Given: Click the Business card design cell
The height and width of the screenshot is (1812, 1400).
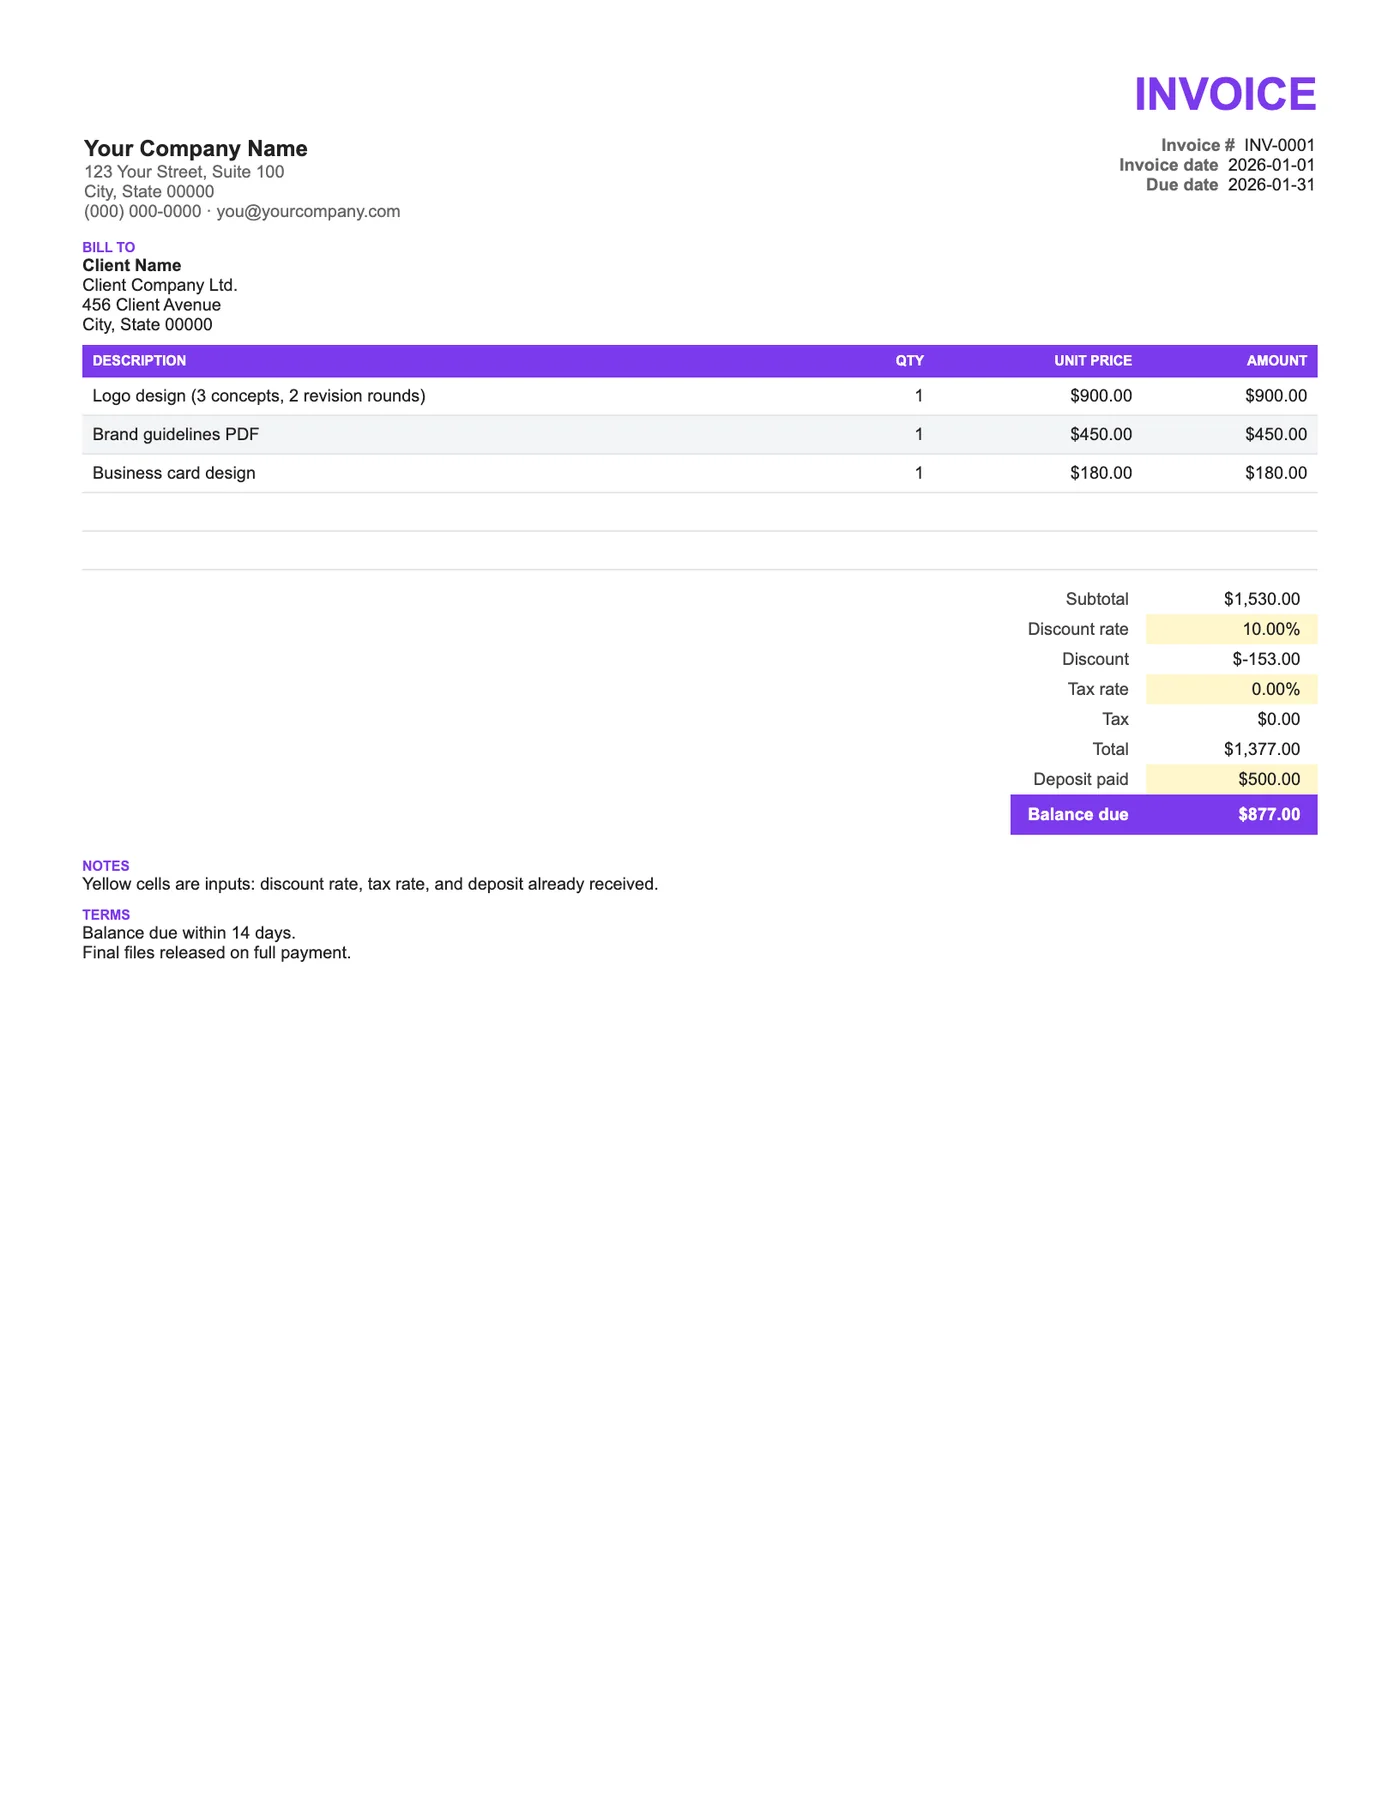Looking at the screenshot, I should click(174, 473).
